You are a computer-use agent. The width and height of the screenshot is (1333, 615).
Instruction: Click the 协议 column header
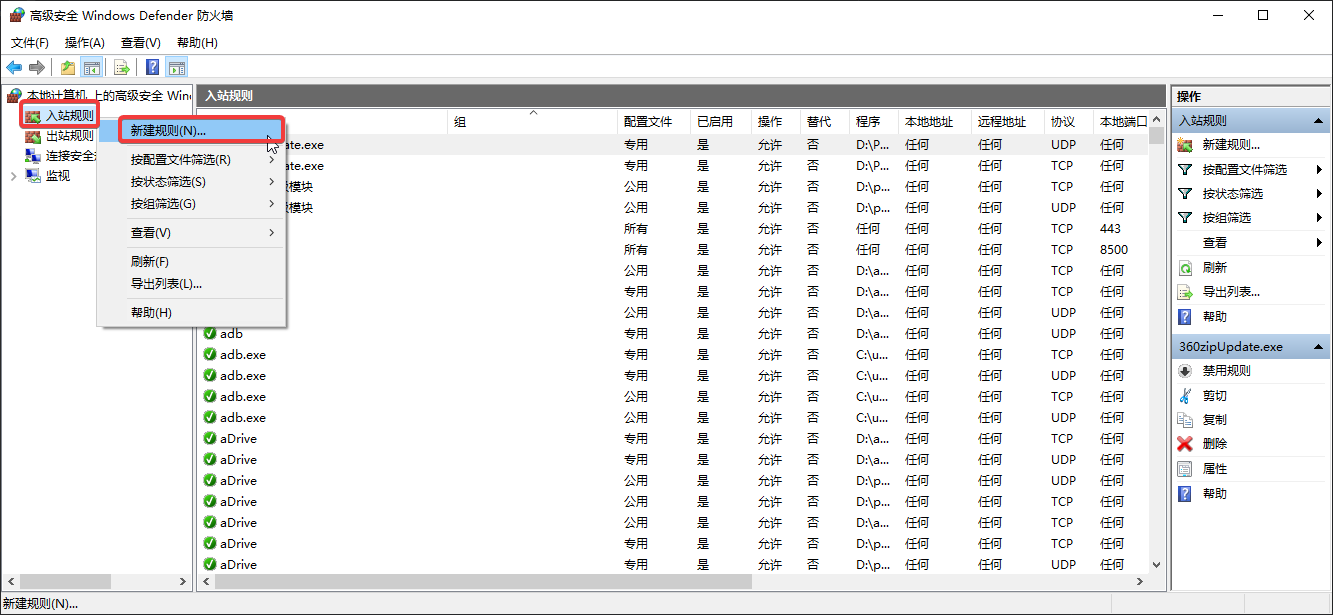(x=1062, y=122)
